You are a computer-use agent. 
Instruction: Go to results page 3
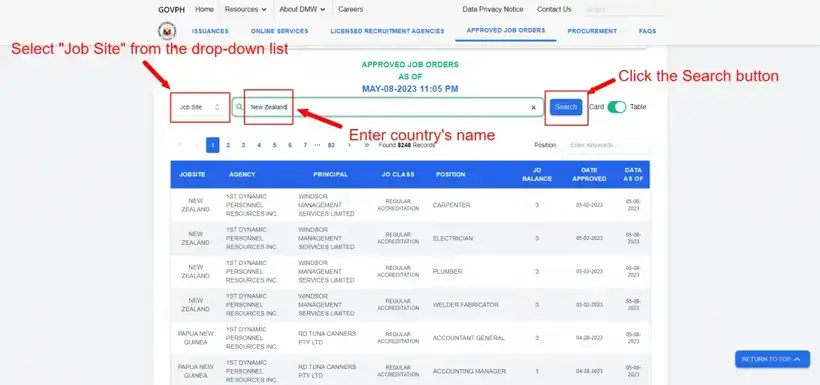[x=243, y=145]
